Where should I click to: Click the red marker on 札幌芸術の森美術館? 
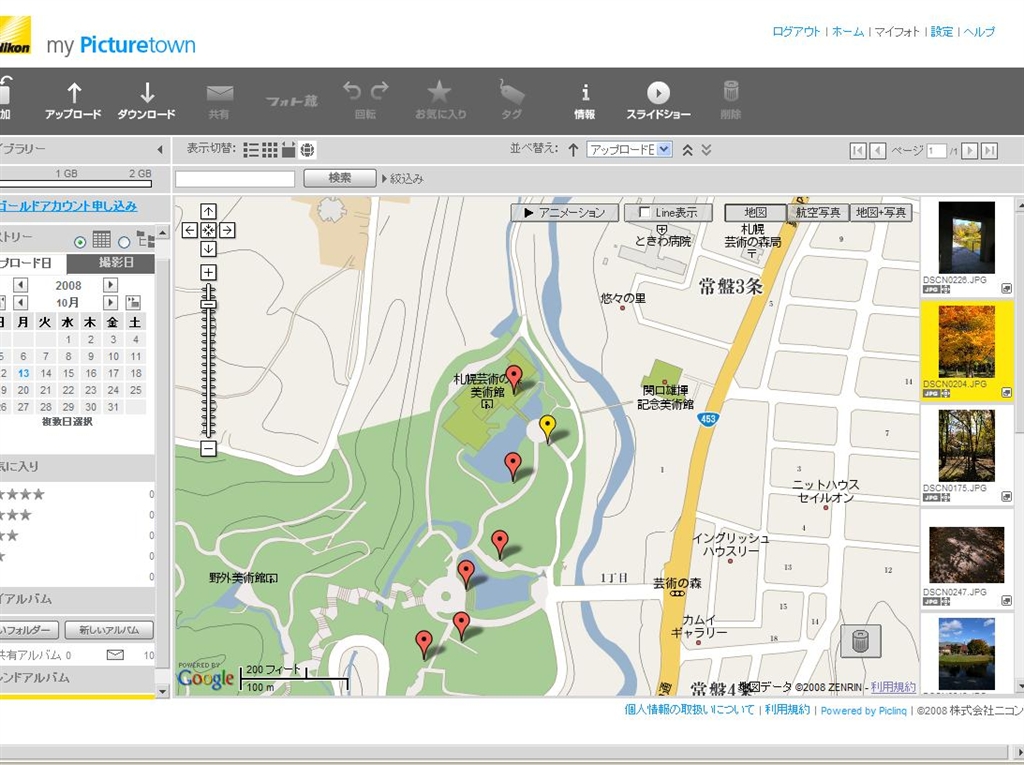point(515,380)
